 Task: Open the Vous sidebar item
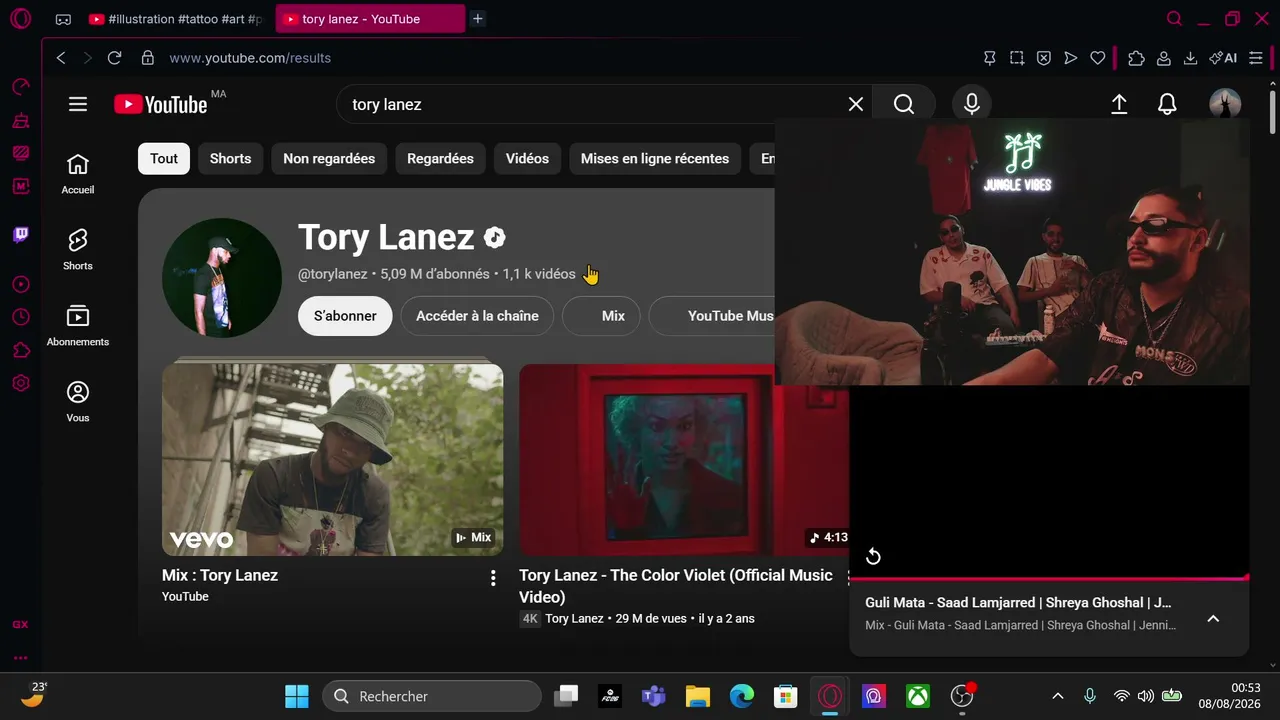[x=78, y=402]
